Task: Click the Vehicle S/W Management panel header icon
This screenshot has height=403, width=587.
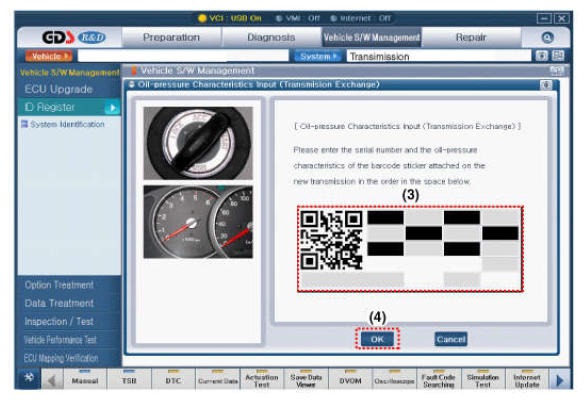Action: click(557, 70)
